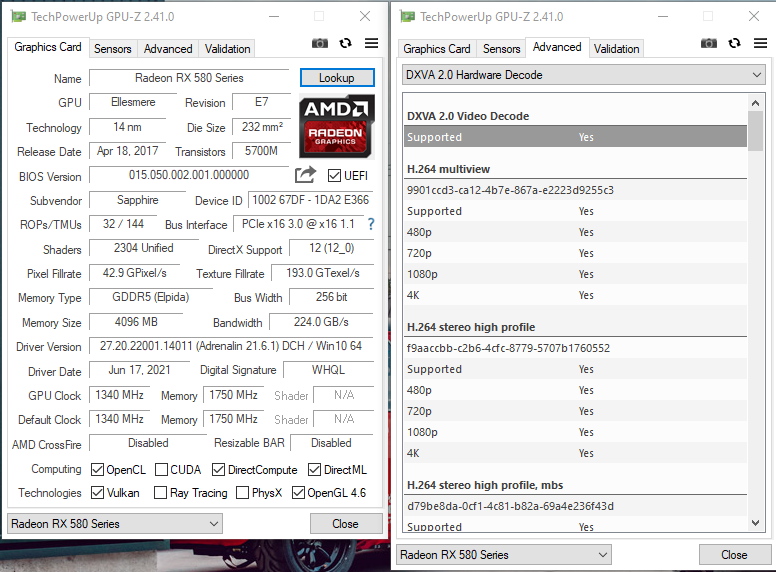Image resolution: width=776 pixels, height=572 pixels.
Task: Click the Subvendor Sapphire value
Action: (138, 200)
